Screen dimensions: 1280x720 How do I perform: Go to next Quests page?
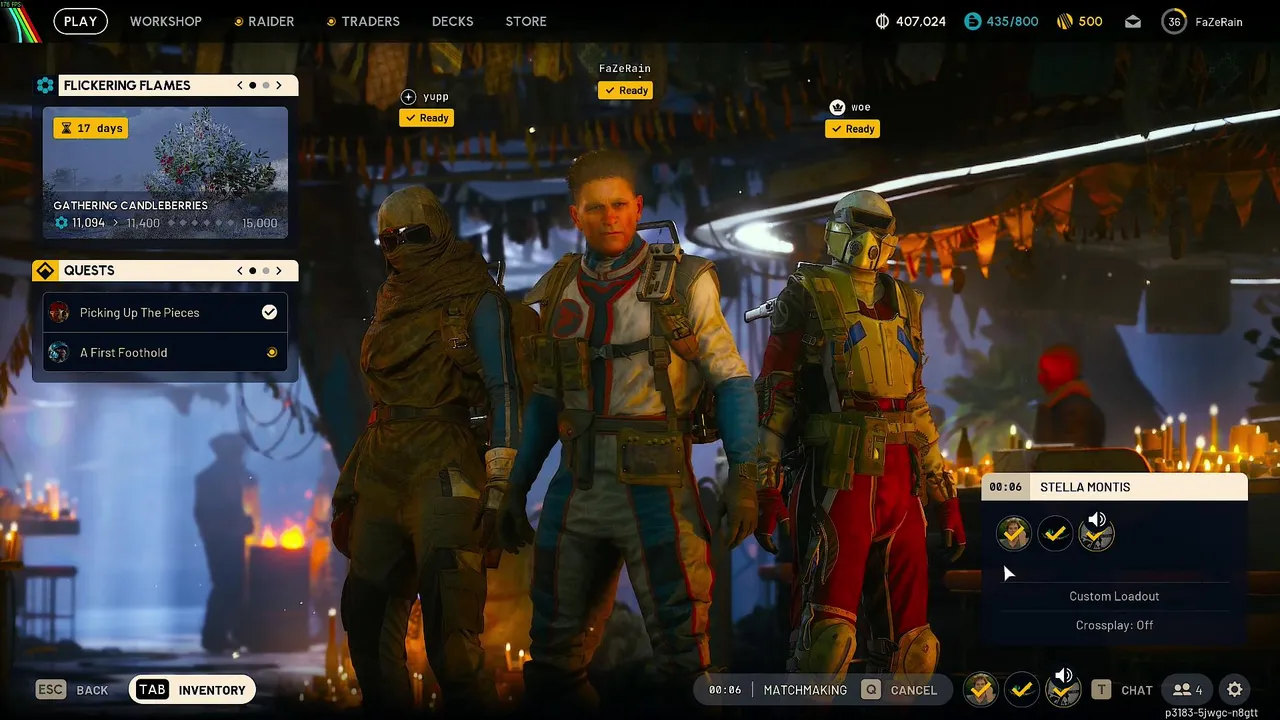(x=279, y=271)
